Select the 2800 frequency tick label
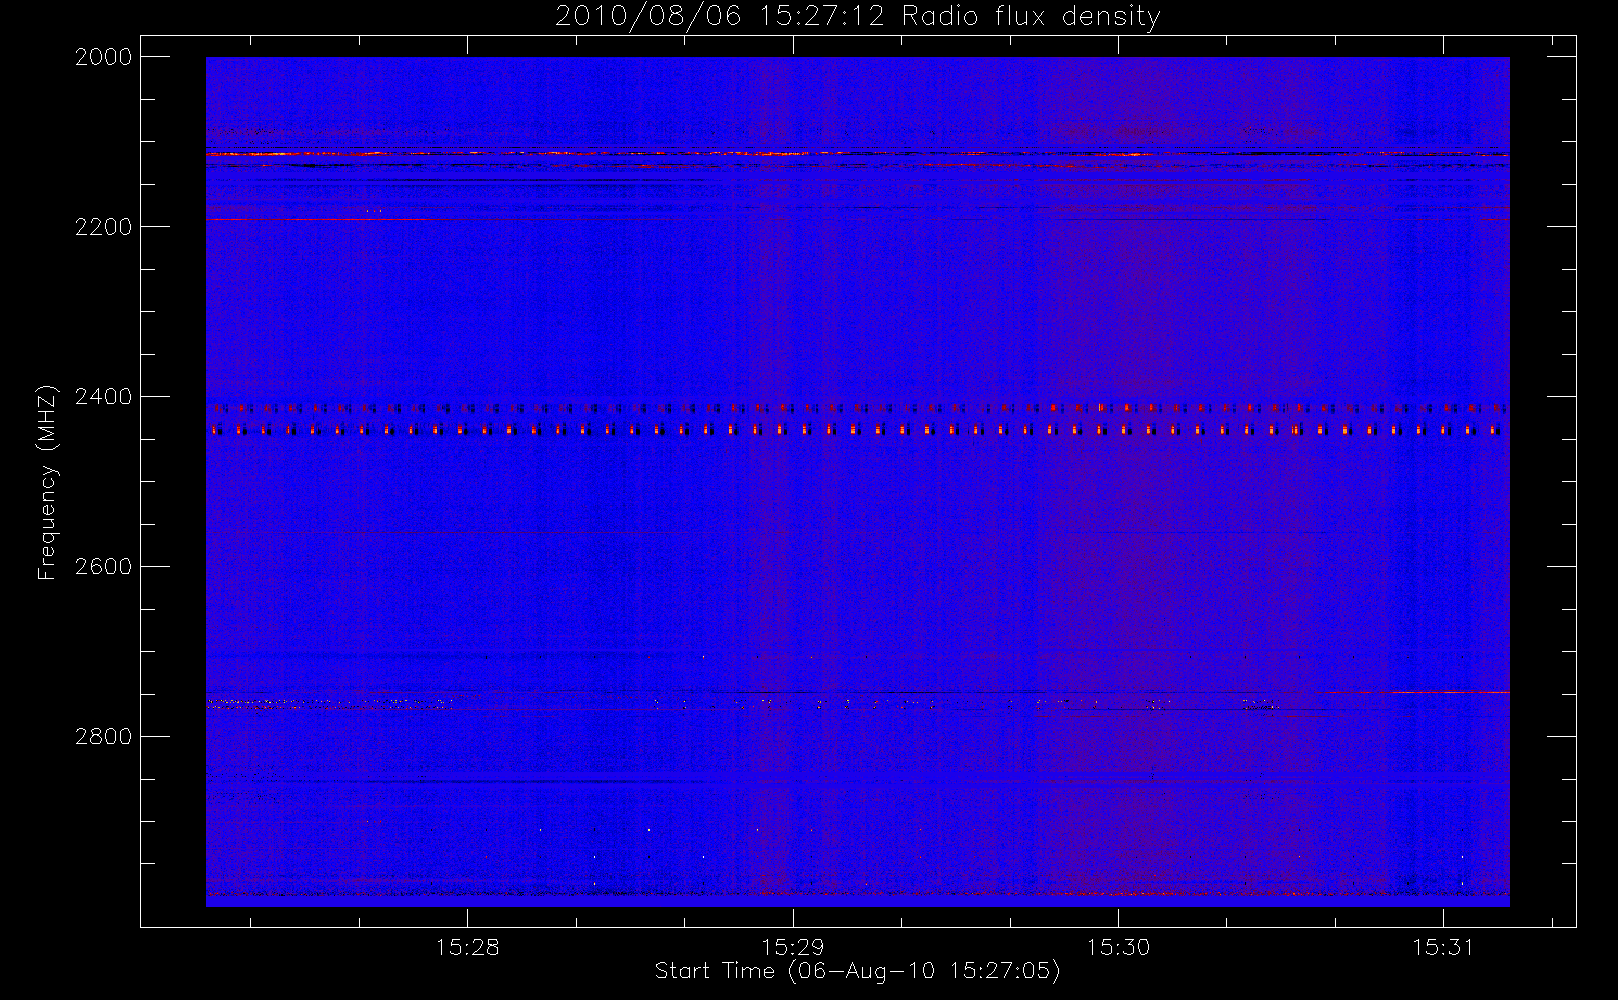 click(104, 737)
